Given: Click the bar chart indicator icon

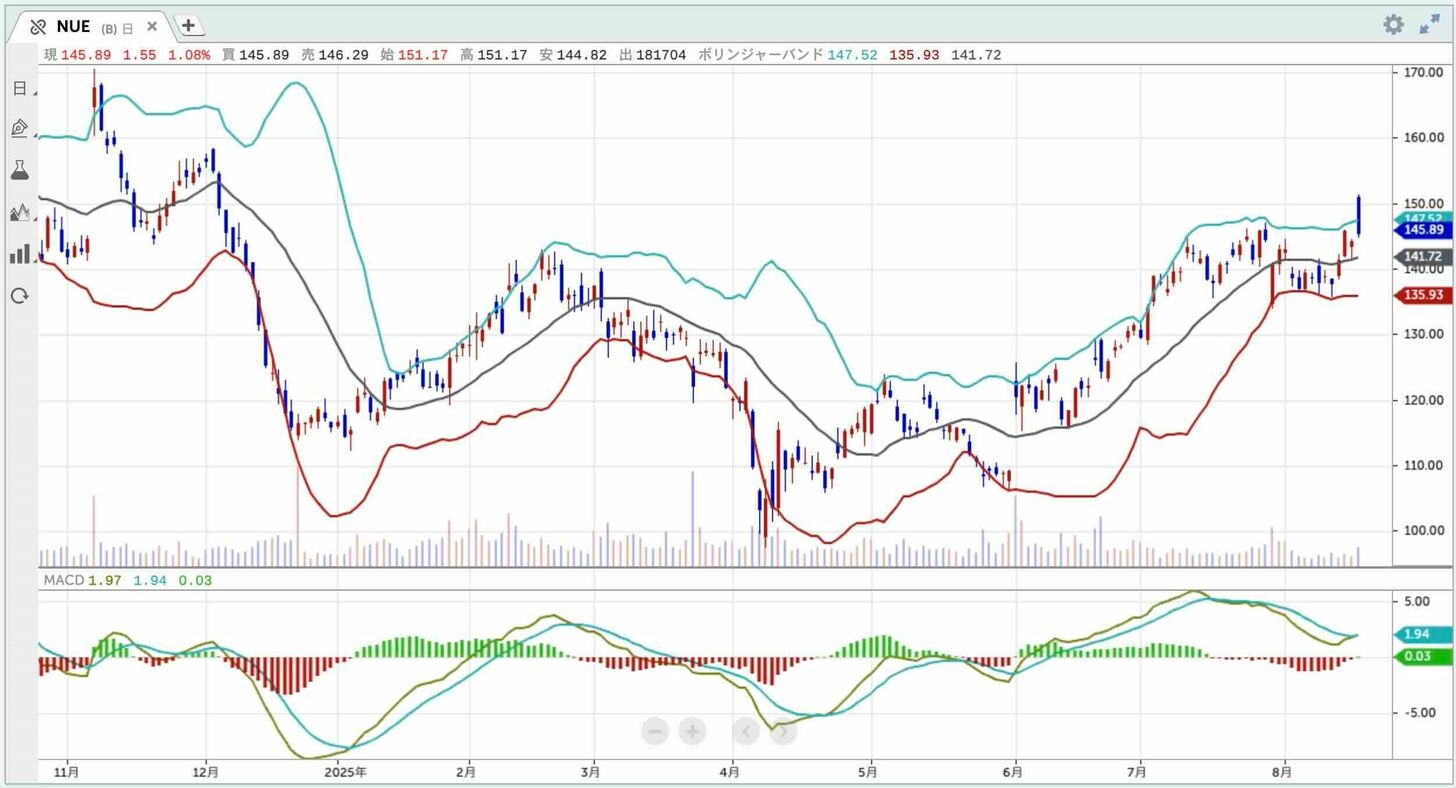Looking at the screenshot, I should coord(19,254).
